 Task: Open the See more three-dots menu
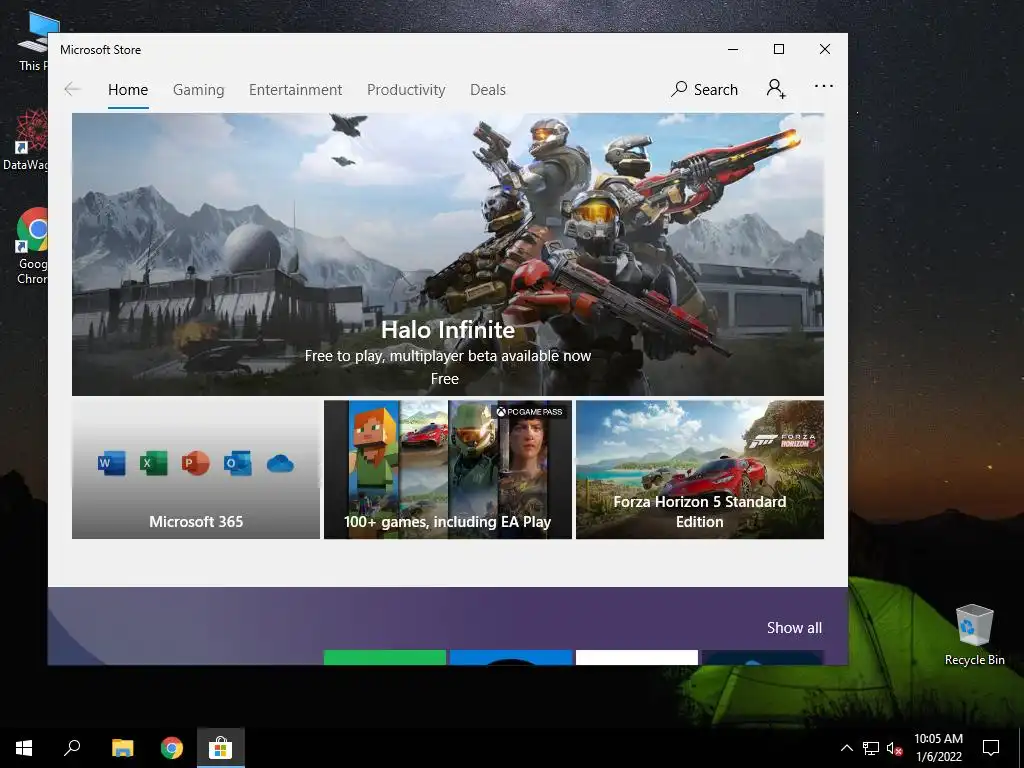click(x=824, y=86)
